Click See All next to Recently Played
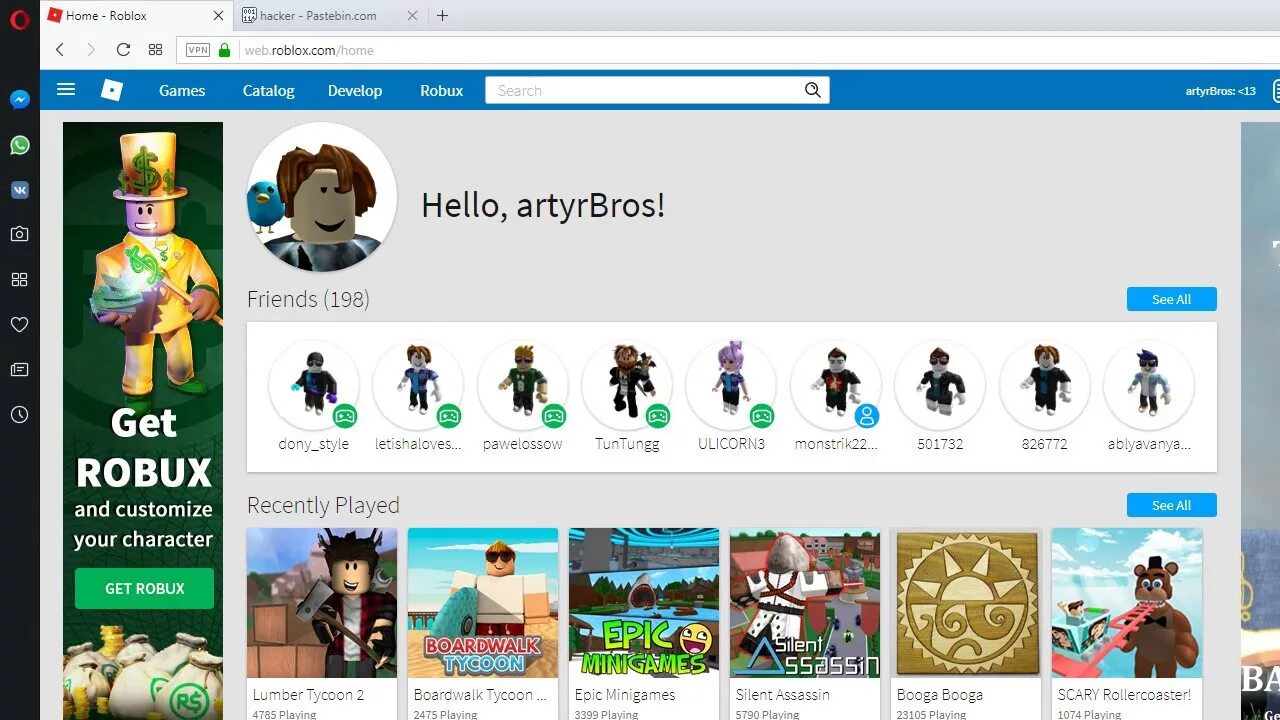Image resolution: width=1280 pixels, height=720 pixels. (x=1171, y=505)
